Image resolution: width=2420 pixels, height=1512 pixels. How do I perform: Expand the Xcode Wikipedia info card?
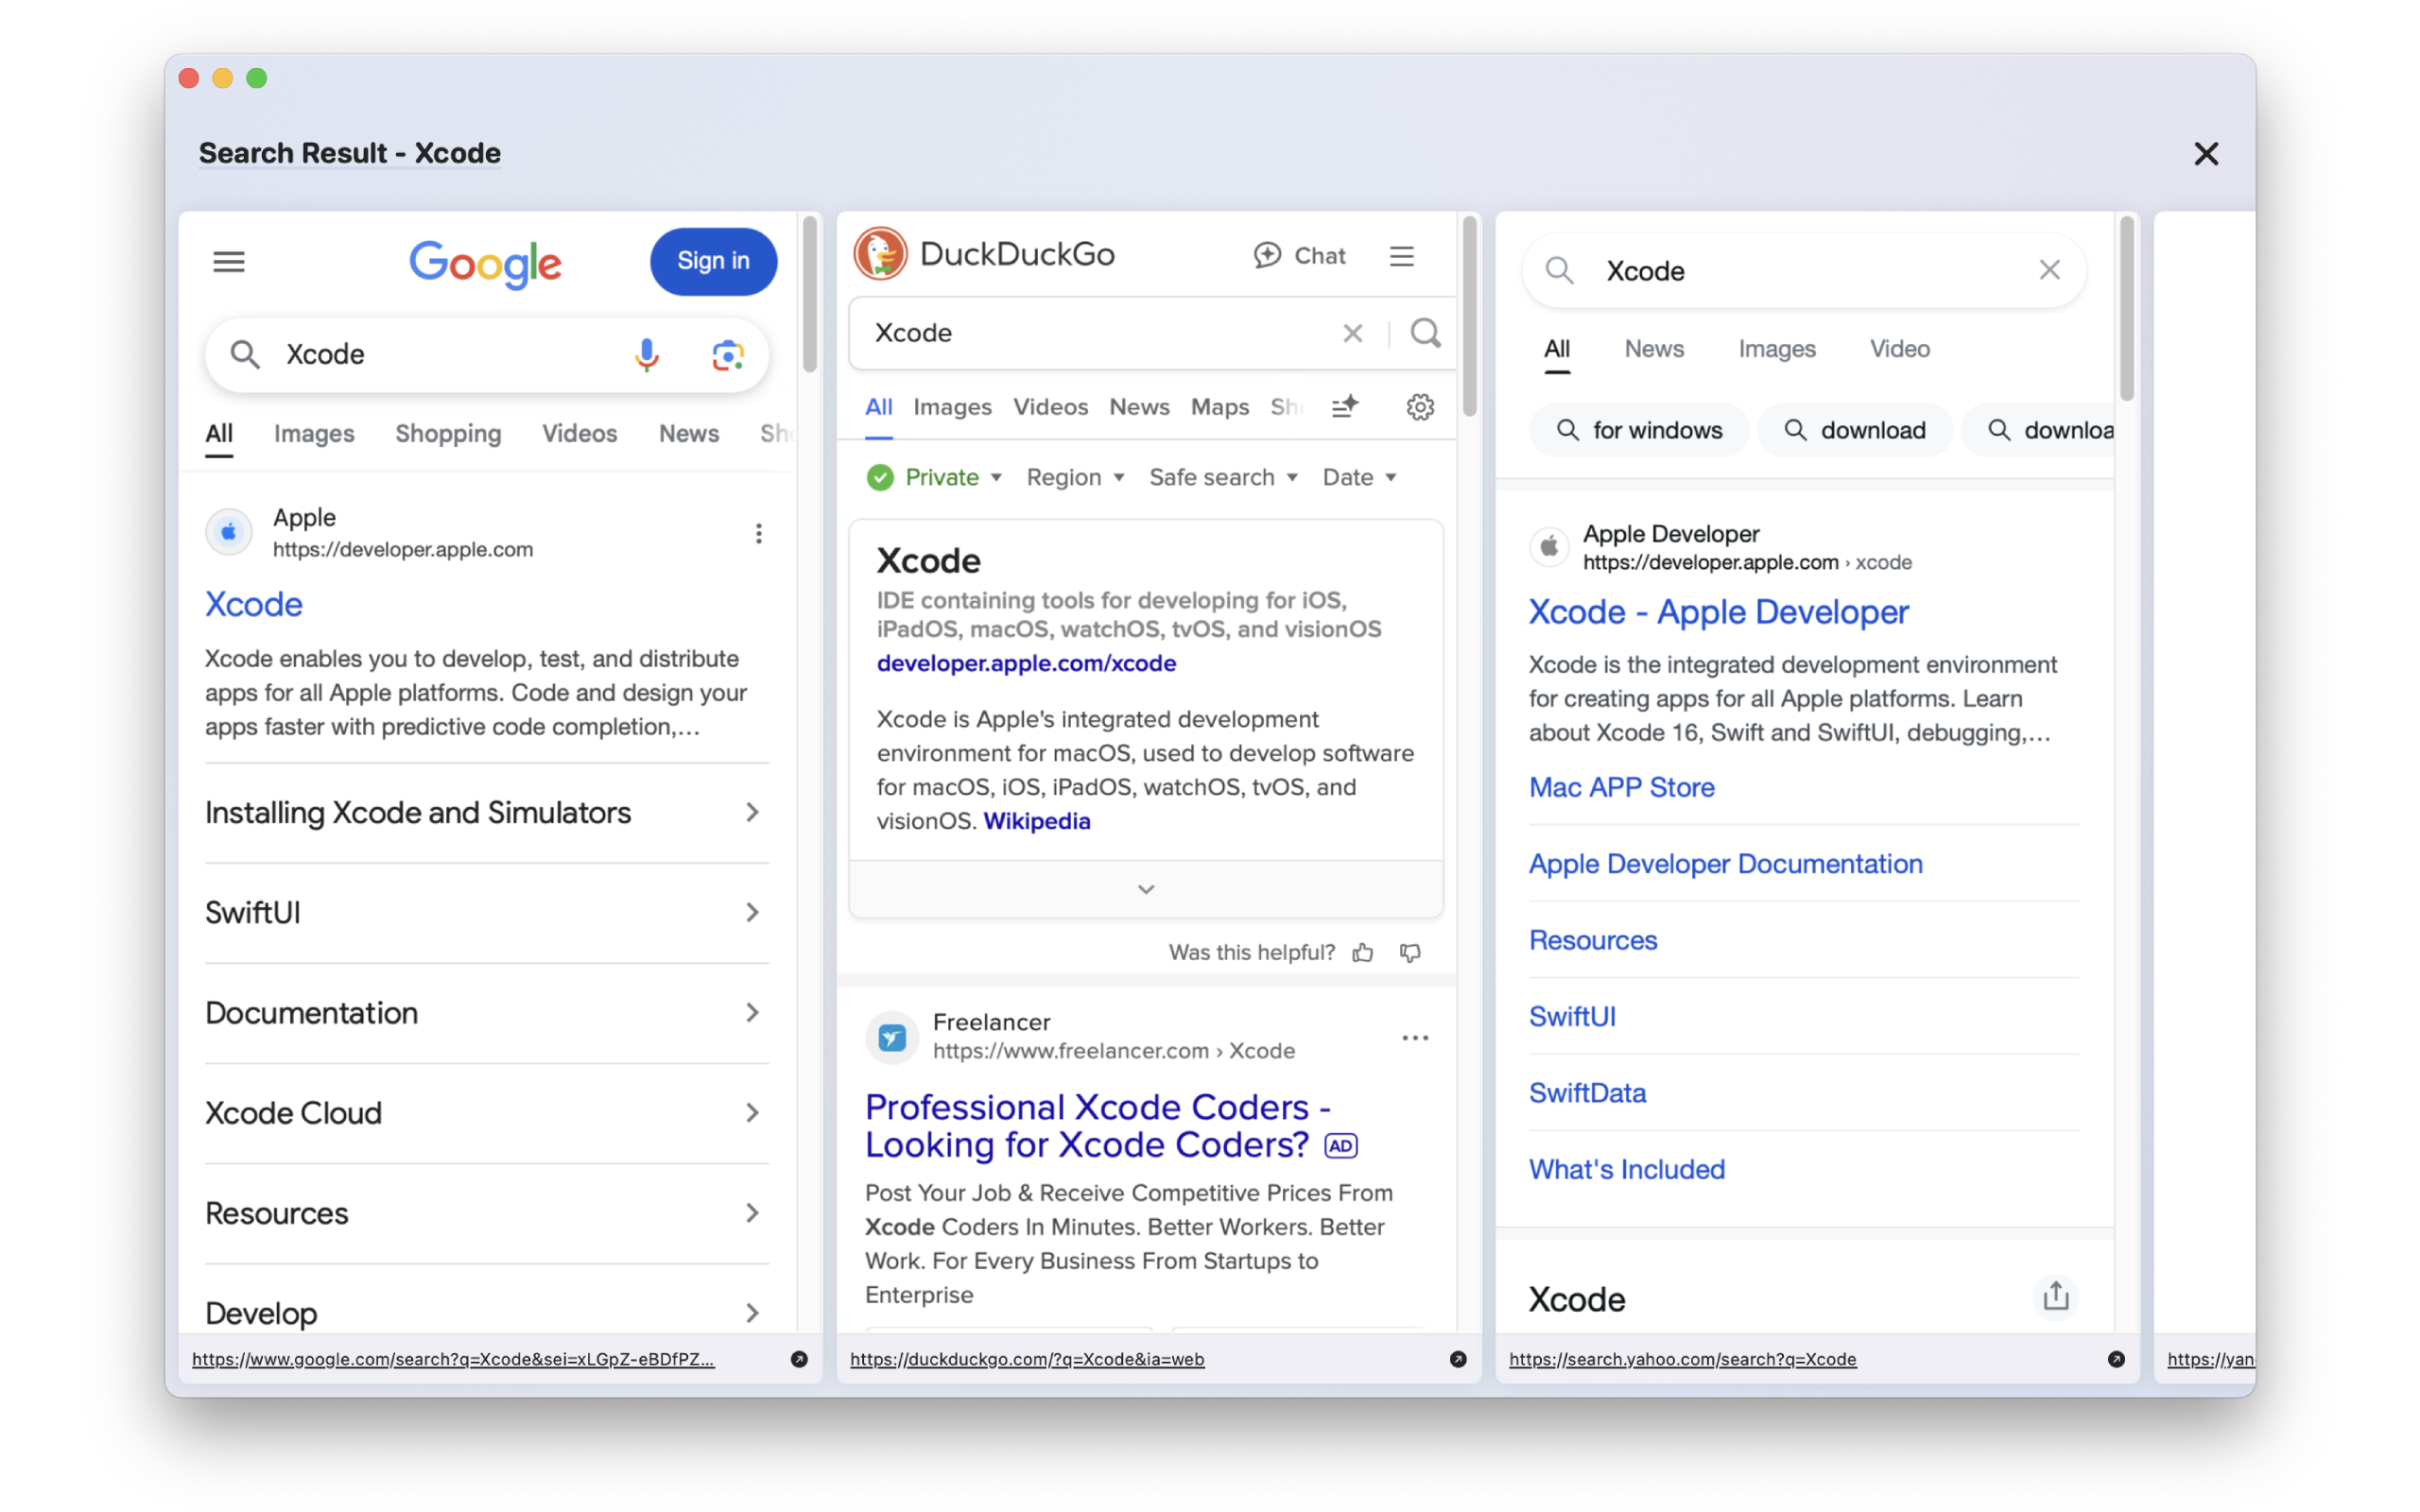(1146, 889)
